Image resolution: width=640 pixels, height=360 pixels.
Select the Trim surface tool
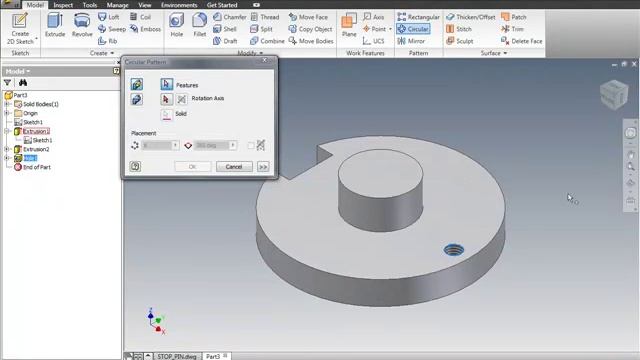click(x=512, y=29)
